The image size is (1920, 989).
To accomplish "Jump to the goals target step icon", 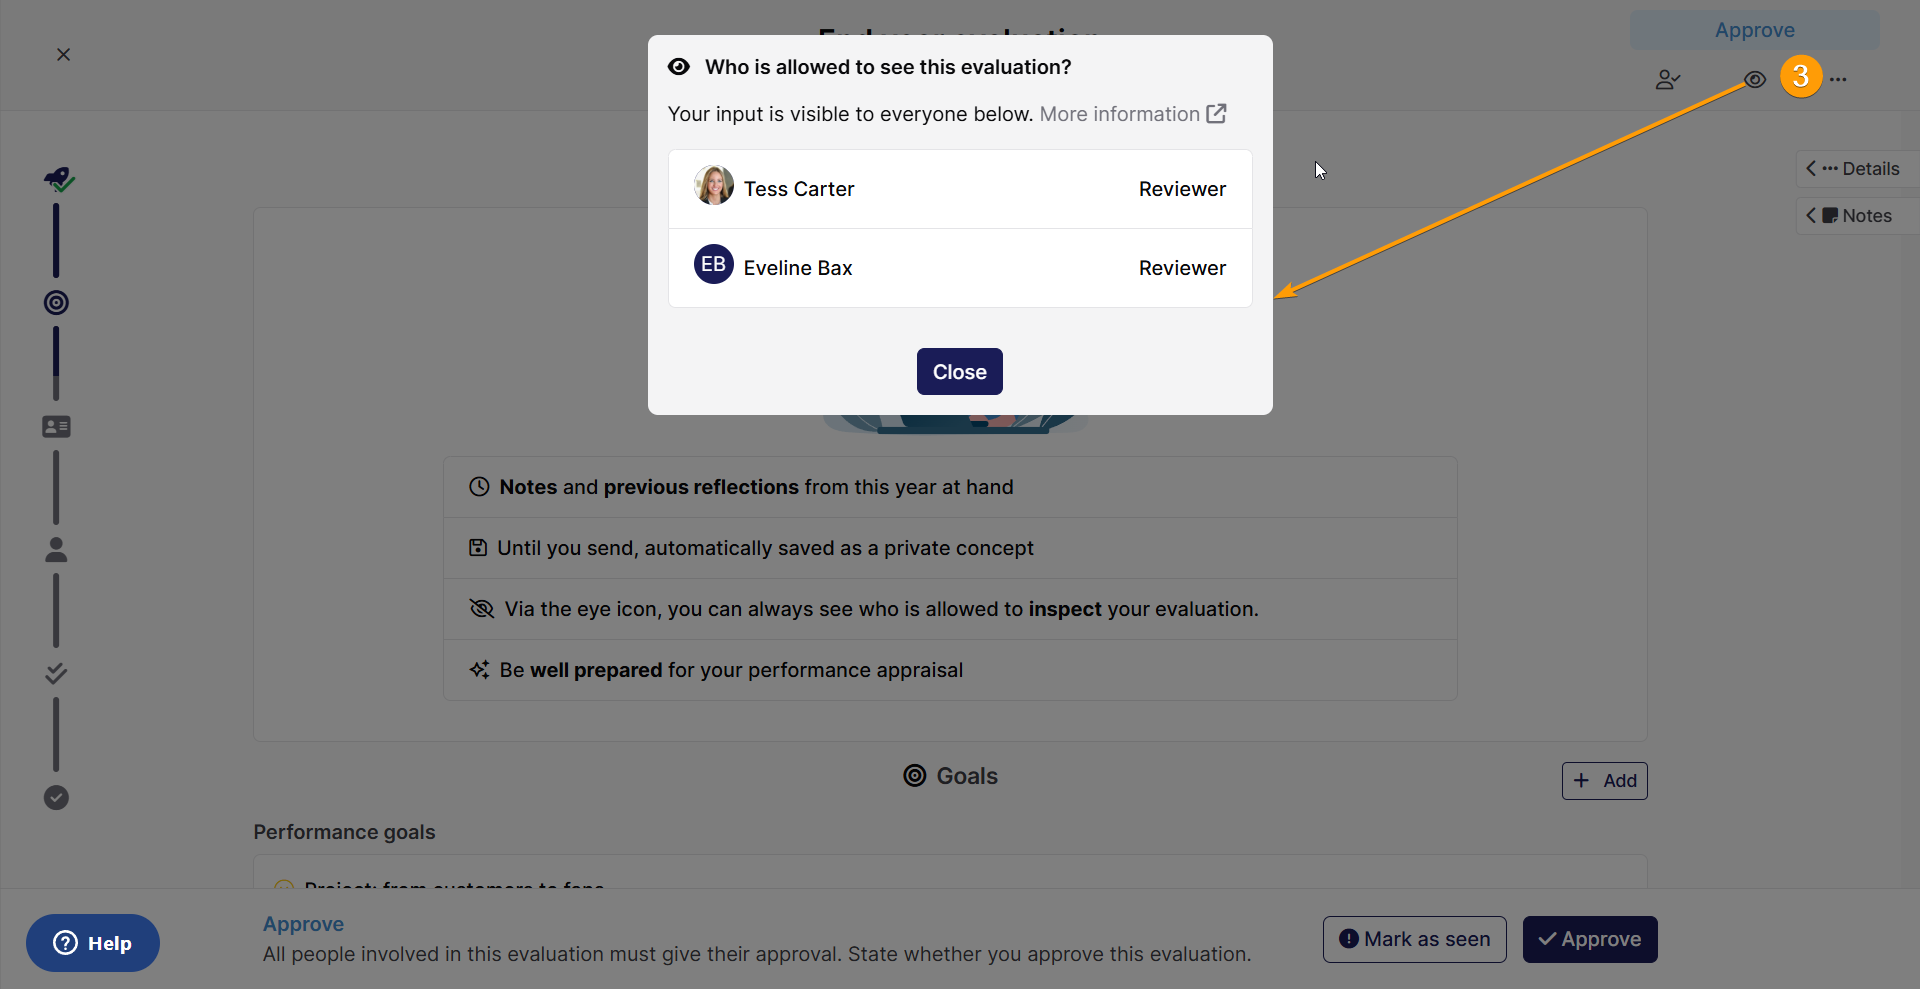I will (56, 302).
